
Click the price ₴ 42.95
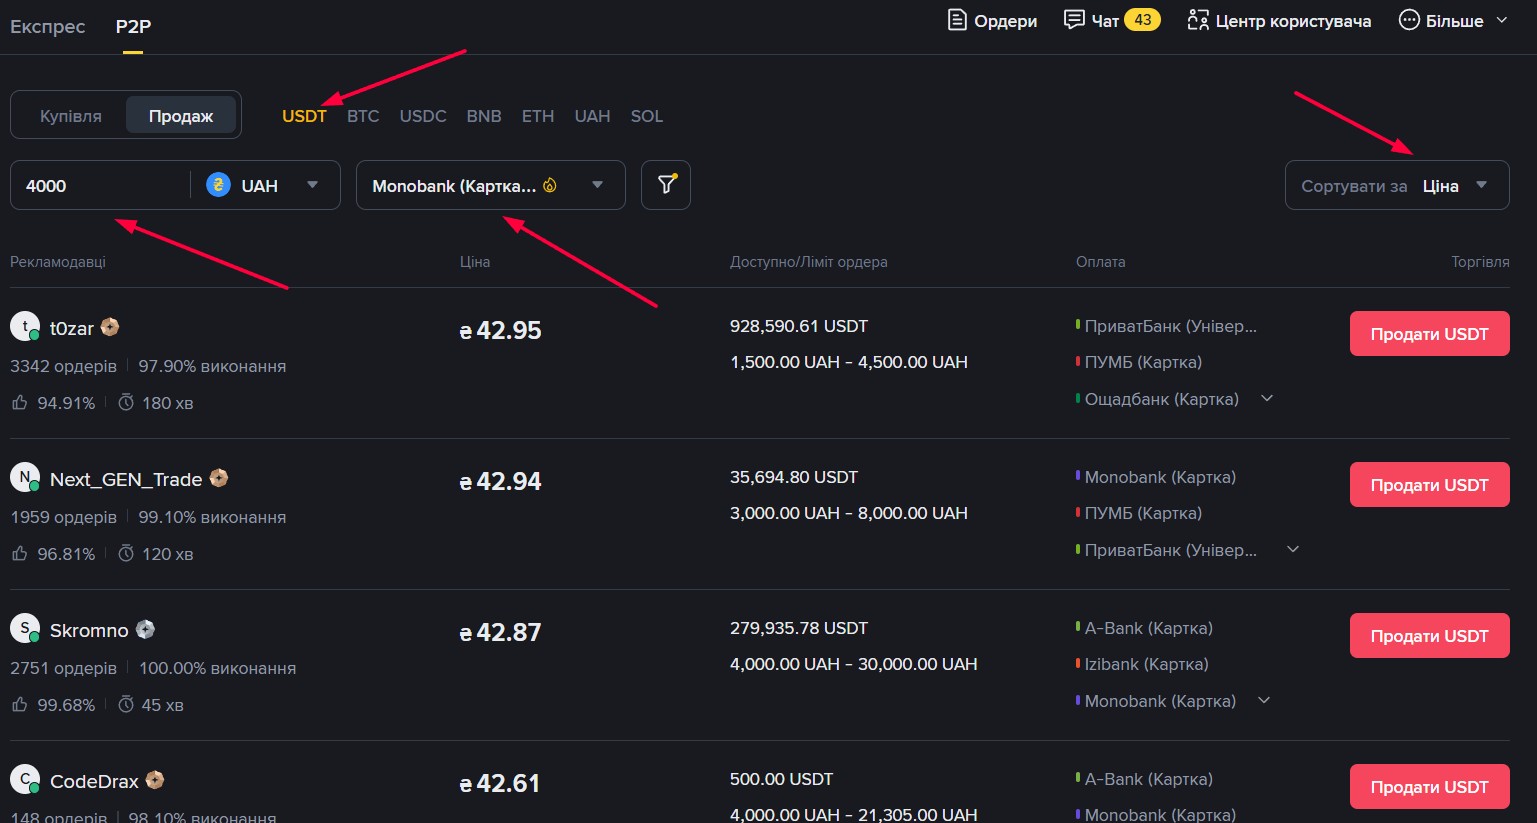(x=500, y=331)
